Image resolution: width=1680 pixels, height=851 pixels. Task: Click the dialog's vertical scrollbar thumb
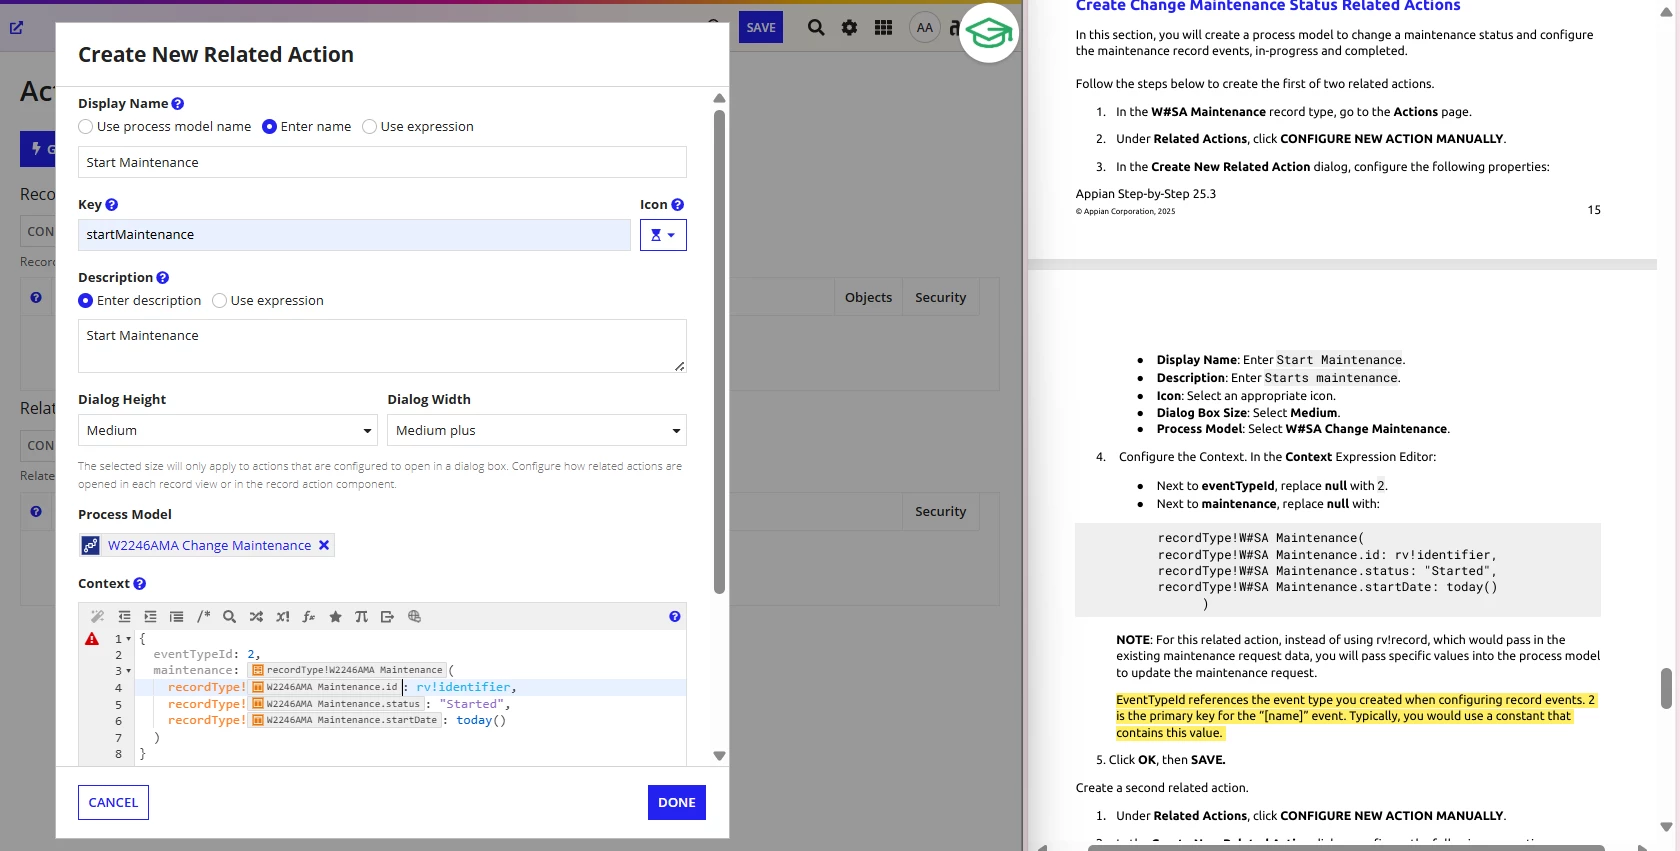point(719,351)
